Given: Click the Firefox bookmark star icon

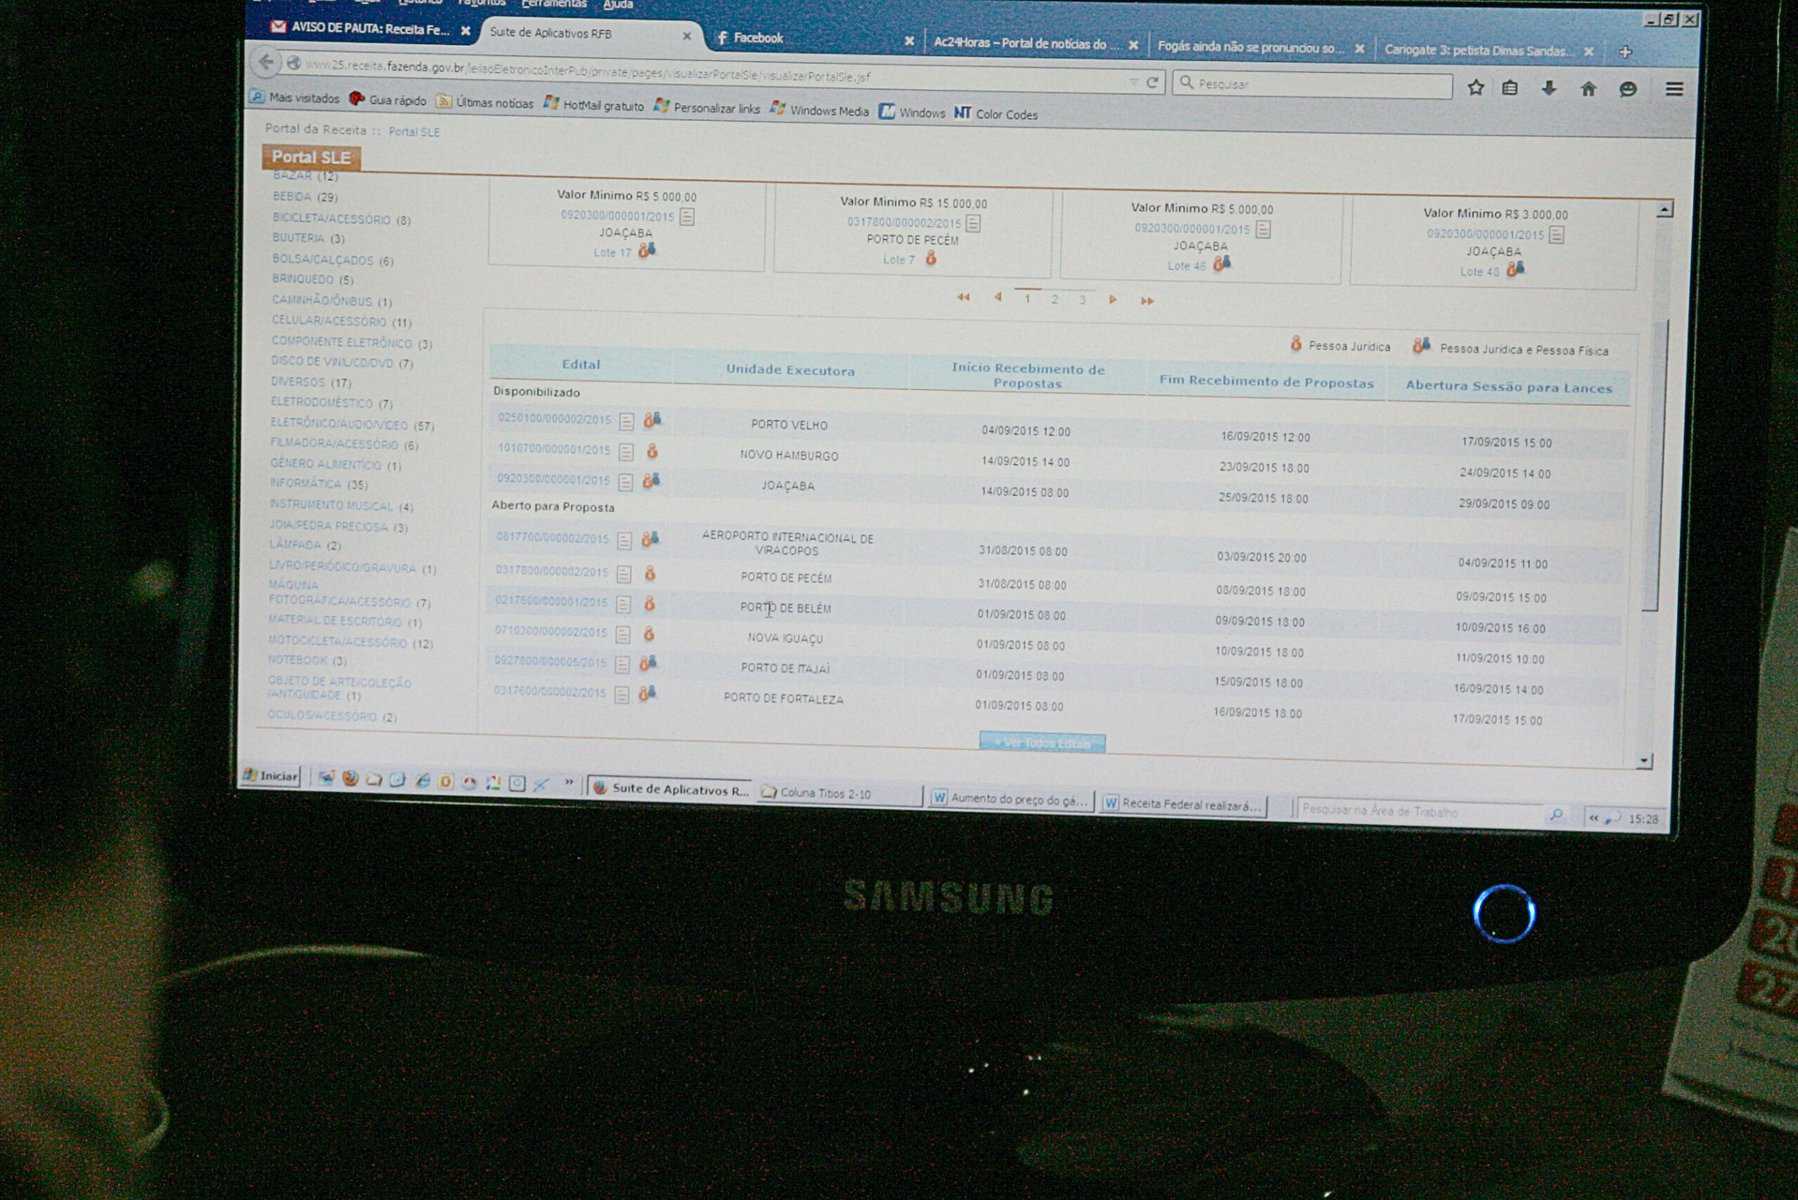Looking at the screenshot, I should pos(1475,88).
